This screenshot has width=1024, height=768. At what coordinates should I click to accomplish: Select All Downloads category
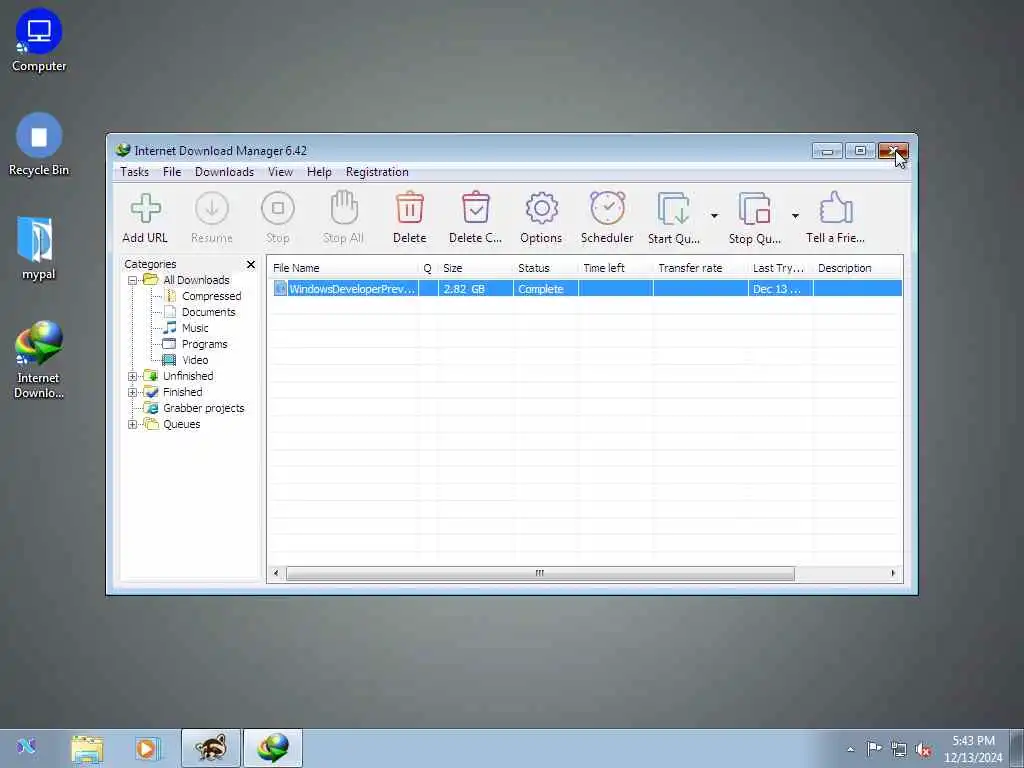coord(196,280)
